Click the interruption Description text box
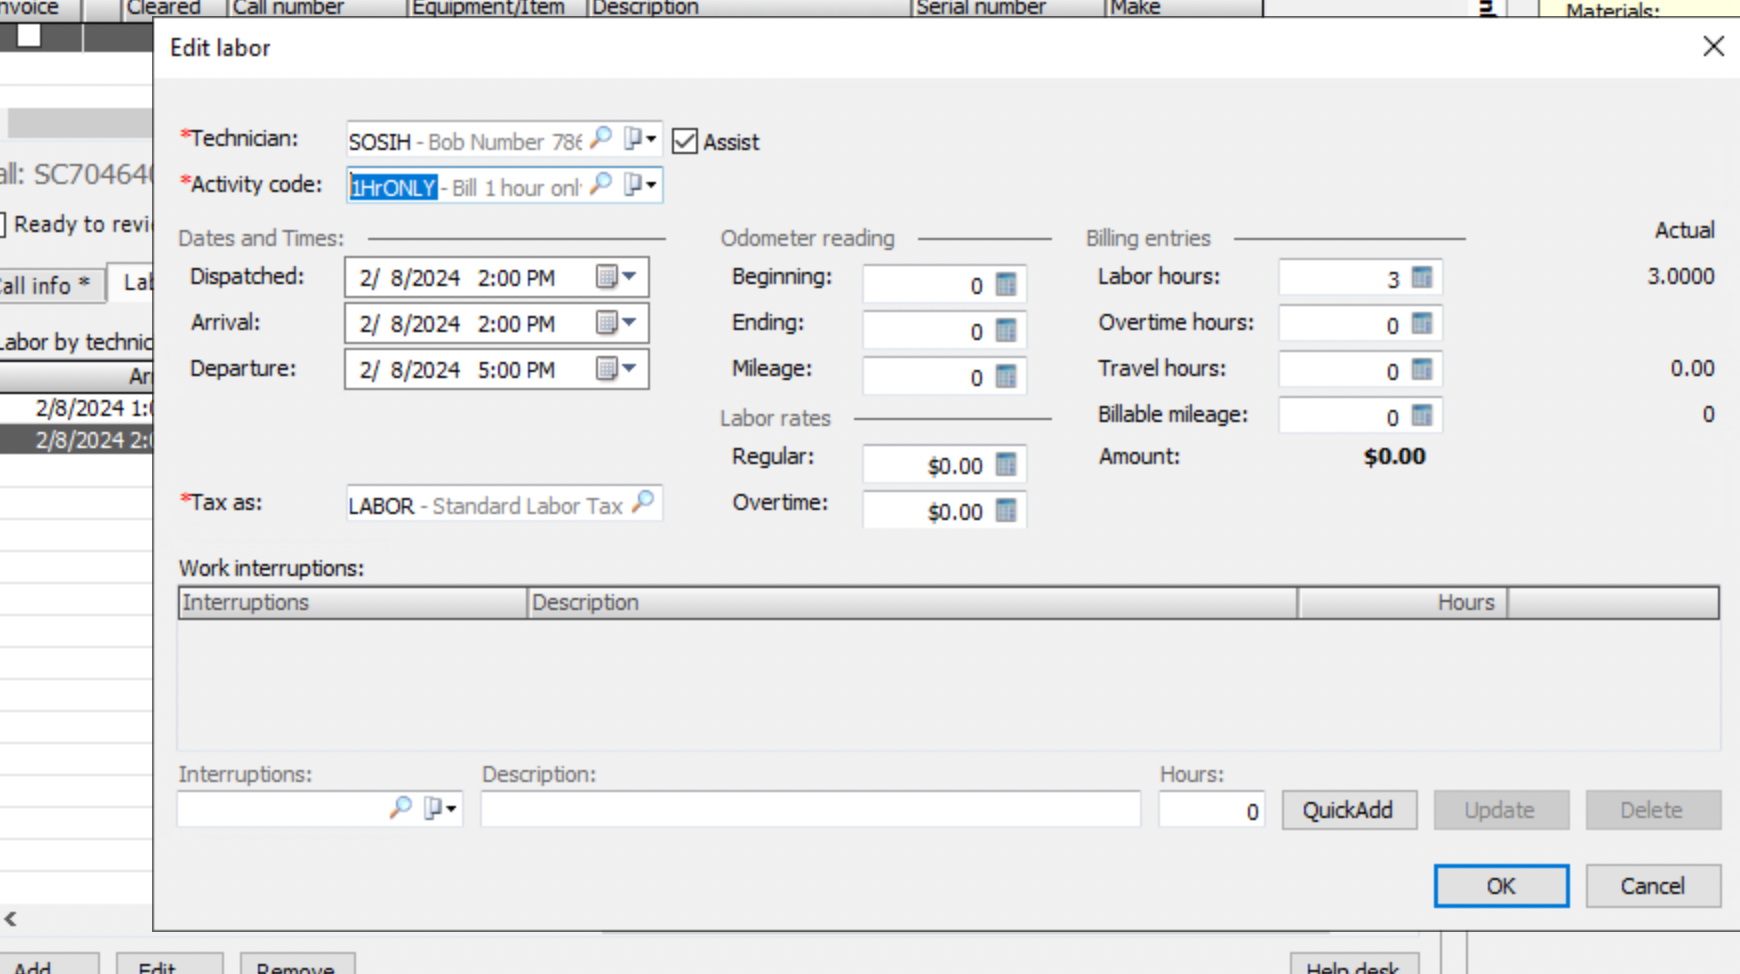Image resolution: width=1740 pixels, height=974 pixels. 810,809
